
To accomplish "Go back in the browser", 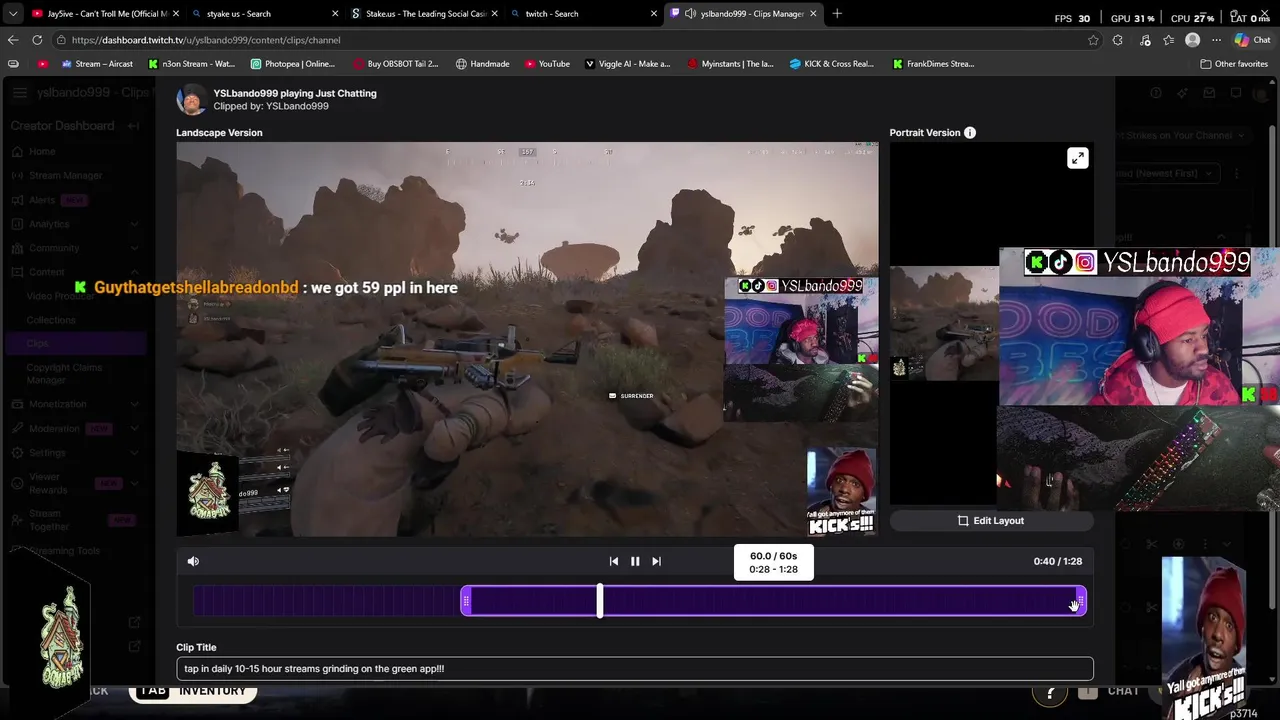I will point(13,40).
